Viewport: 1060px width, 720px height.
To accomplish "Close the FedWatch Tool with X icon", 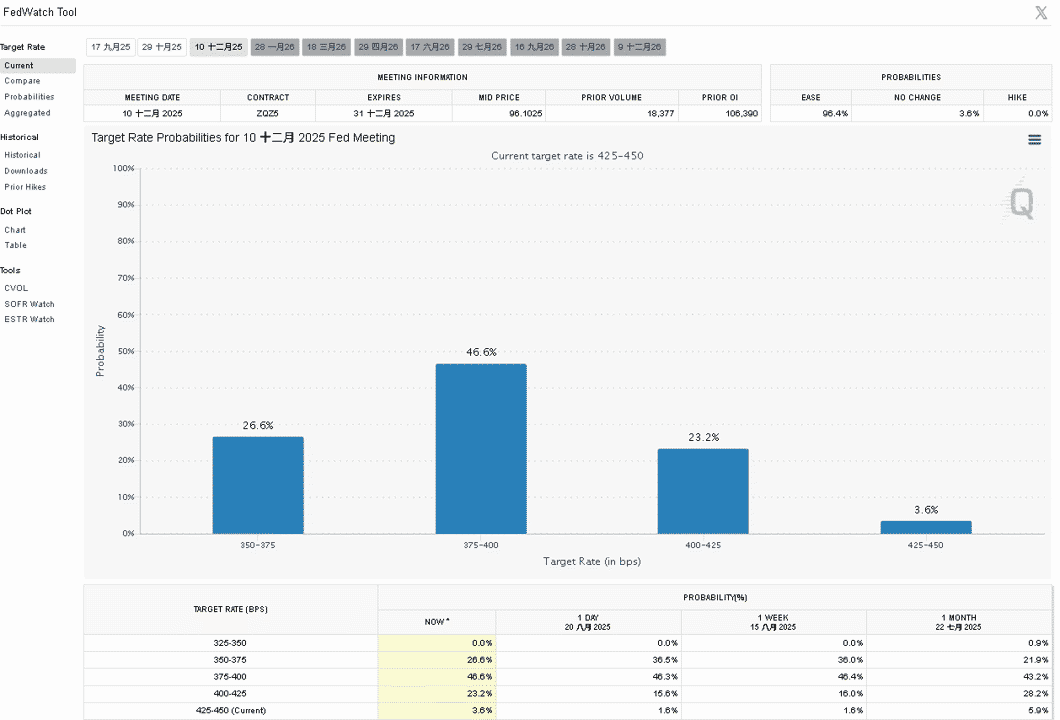I will coord(1041,12).
